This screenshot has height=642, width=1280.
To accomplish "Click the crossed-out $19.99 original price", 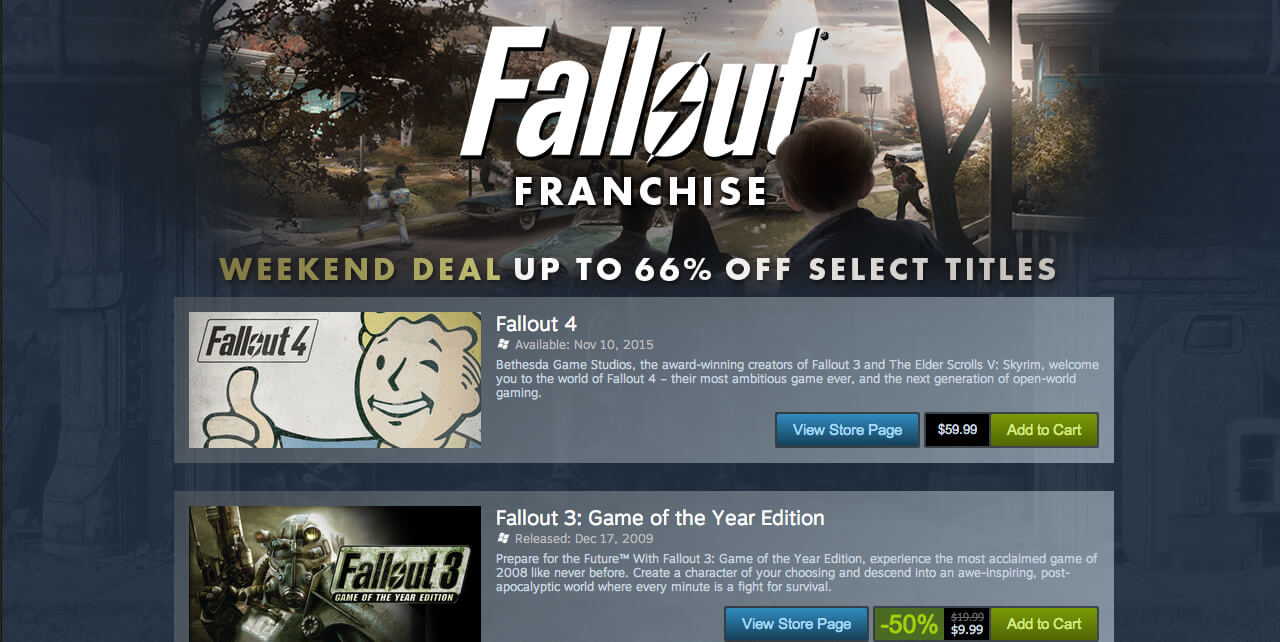I will [966, 616].
